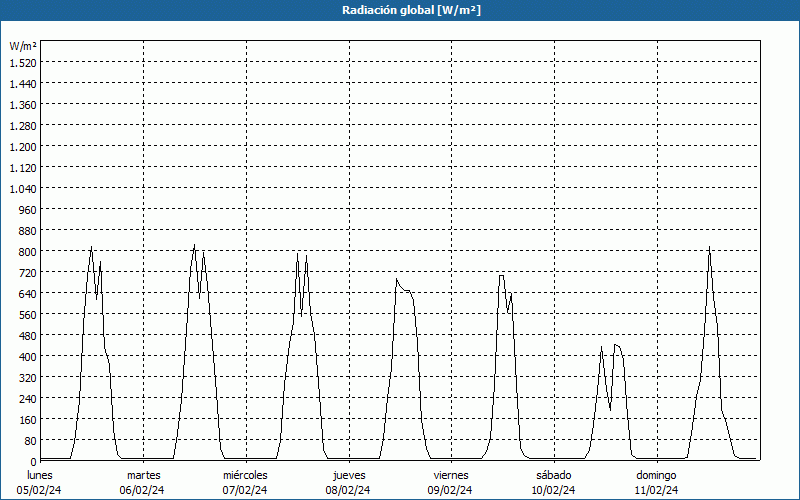Image resolution: width=800 pixels, height=500 pixels.
Task: Click the 'lunes' day label
Action: (40, 476)
